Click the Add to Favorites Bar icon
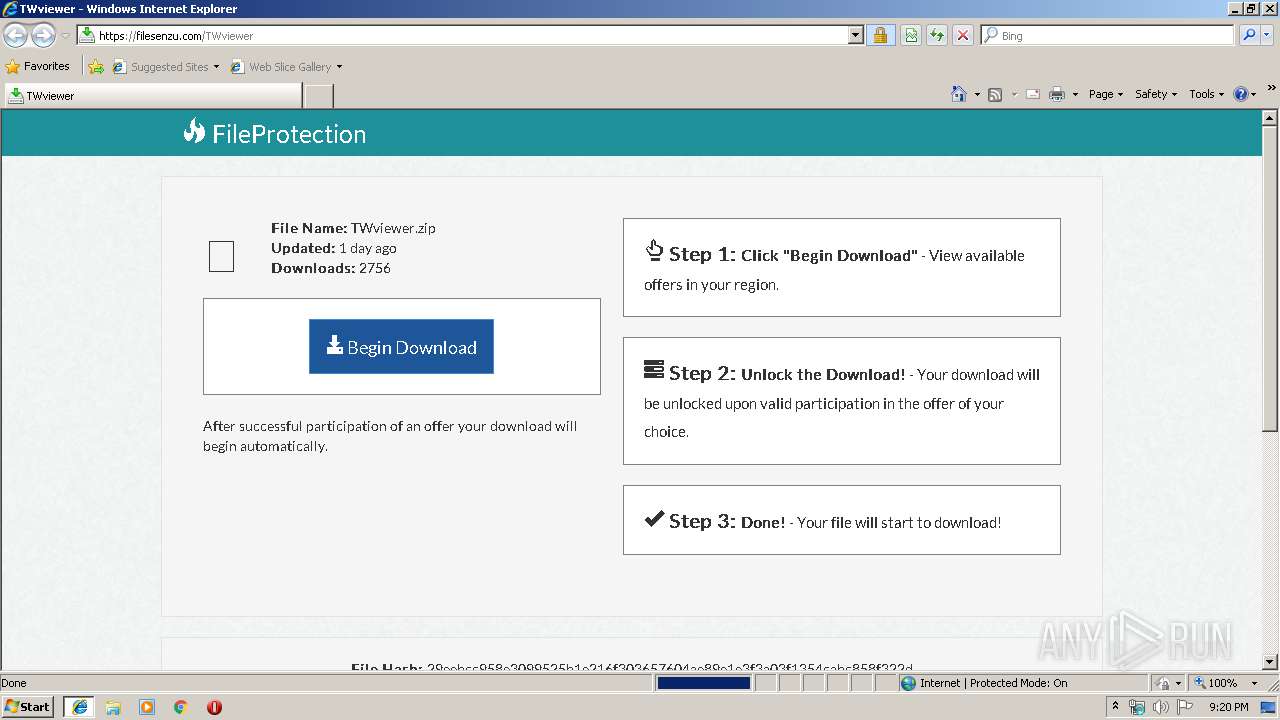Screen dimensions: 1280x720 click(96, 67)
